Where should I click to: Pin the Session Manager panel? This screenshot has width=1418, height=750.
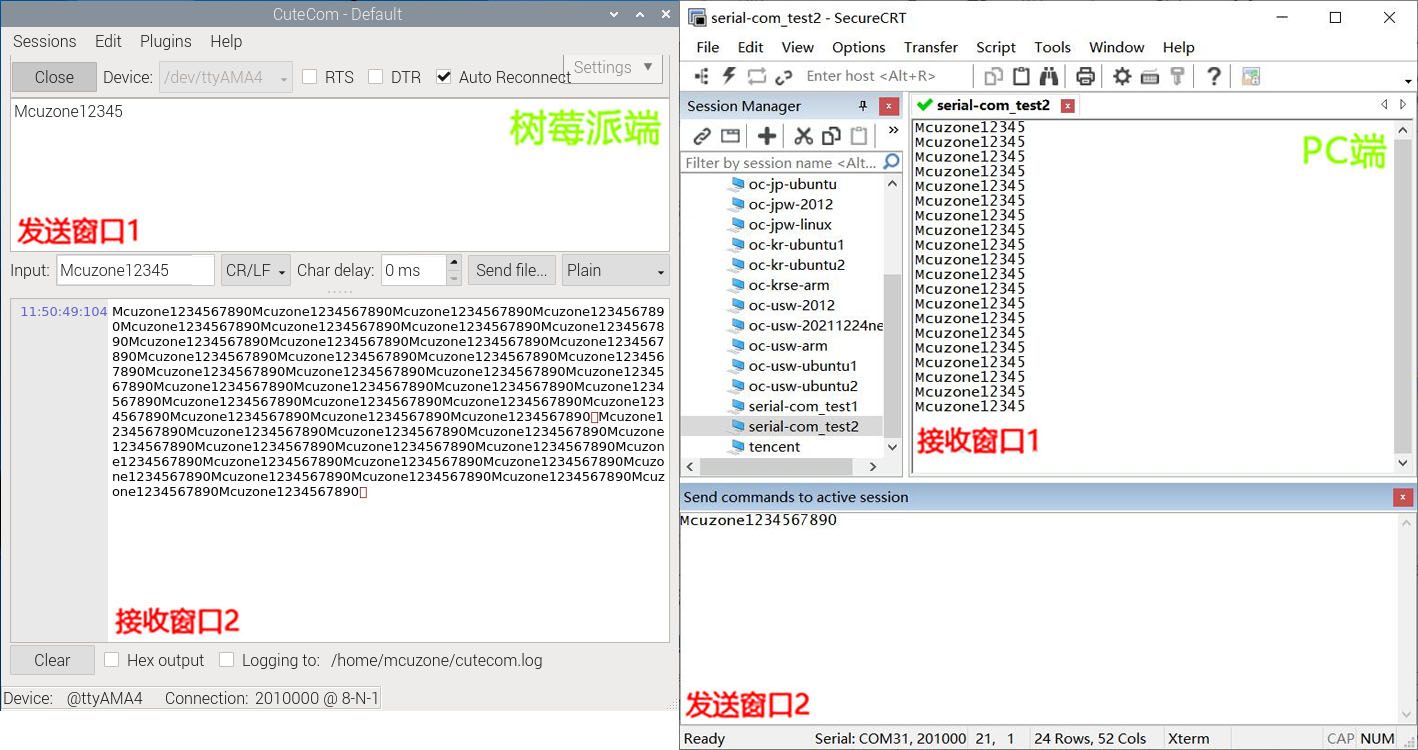click(863, 106)
